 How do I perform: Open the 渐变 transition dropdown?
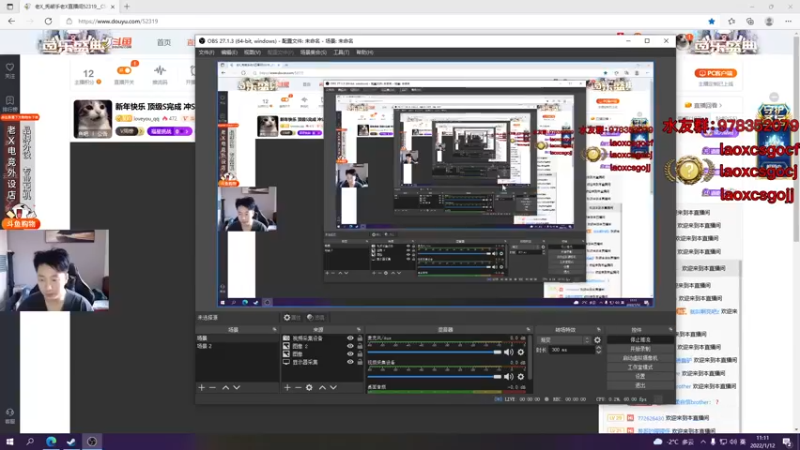[565, 340]
